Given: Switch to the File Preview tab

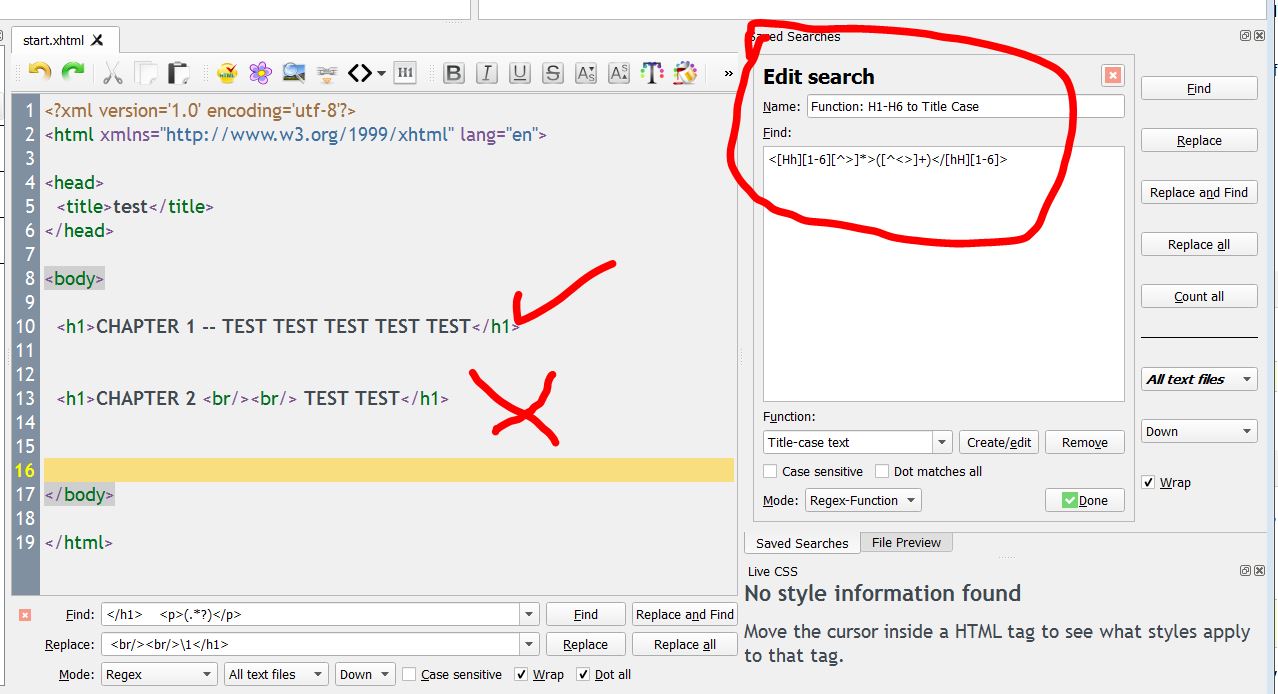Looking at the screenshot, I should click(906, 542).
